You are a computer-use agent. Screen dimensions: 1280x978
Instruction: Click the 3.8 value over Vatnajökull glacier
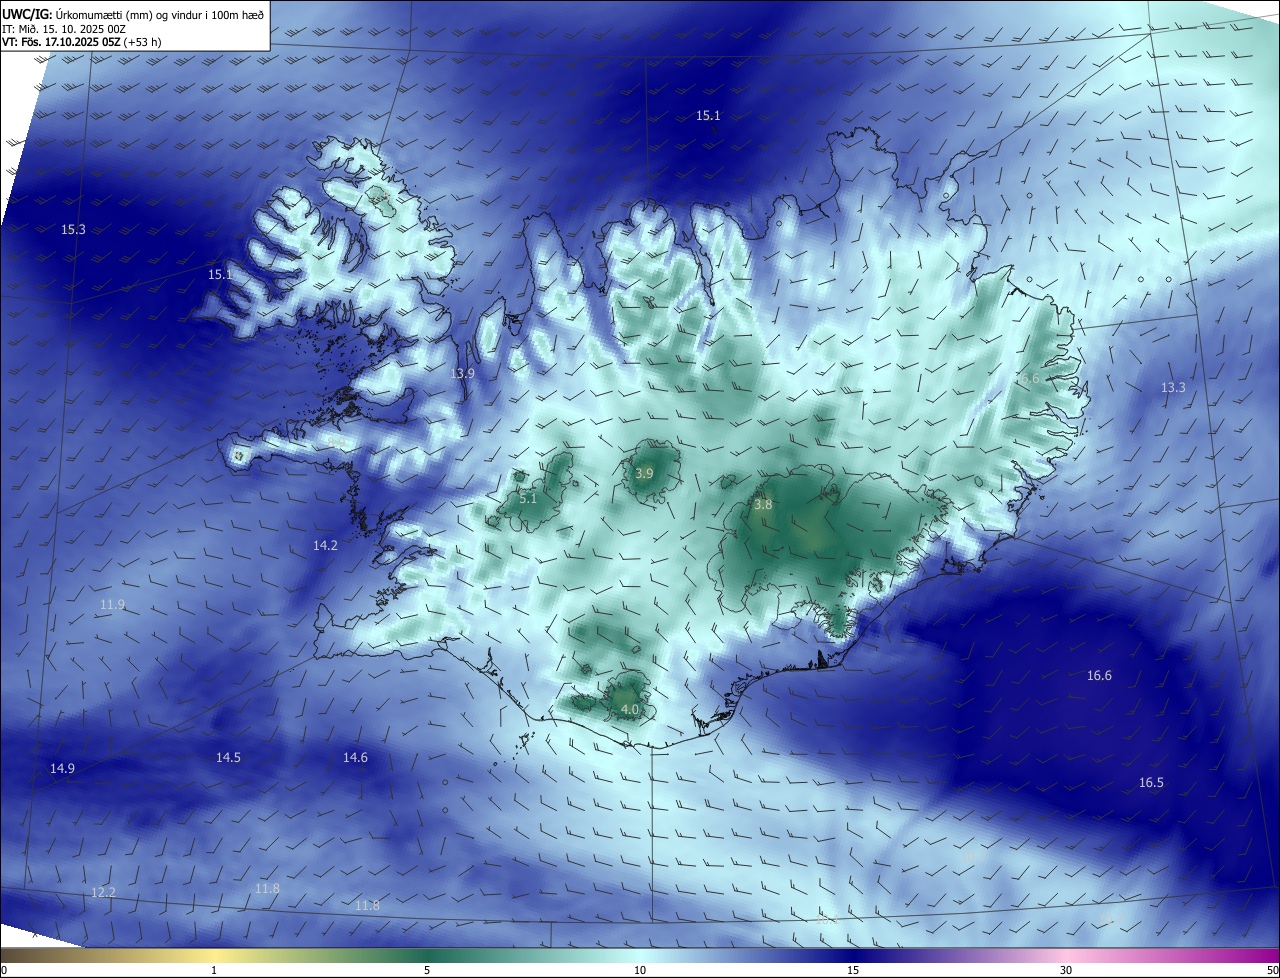[763, 506]
